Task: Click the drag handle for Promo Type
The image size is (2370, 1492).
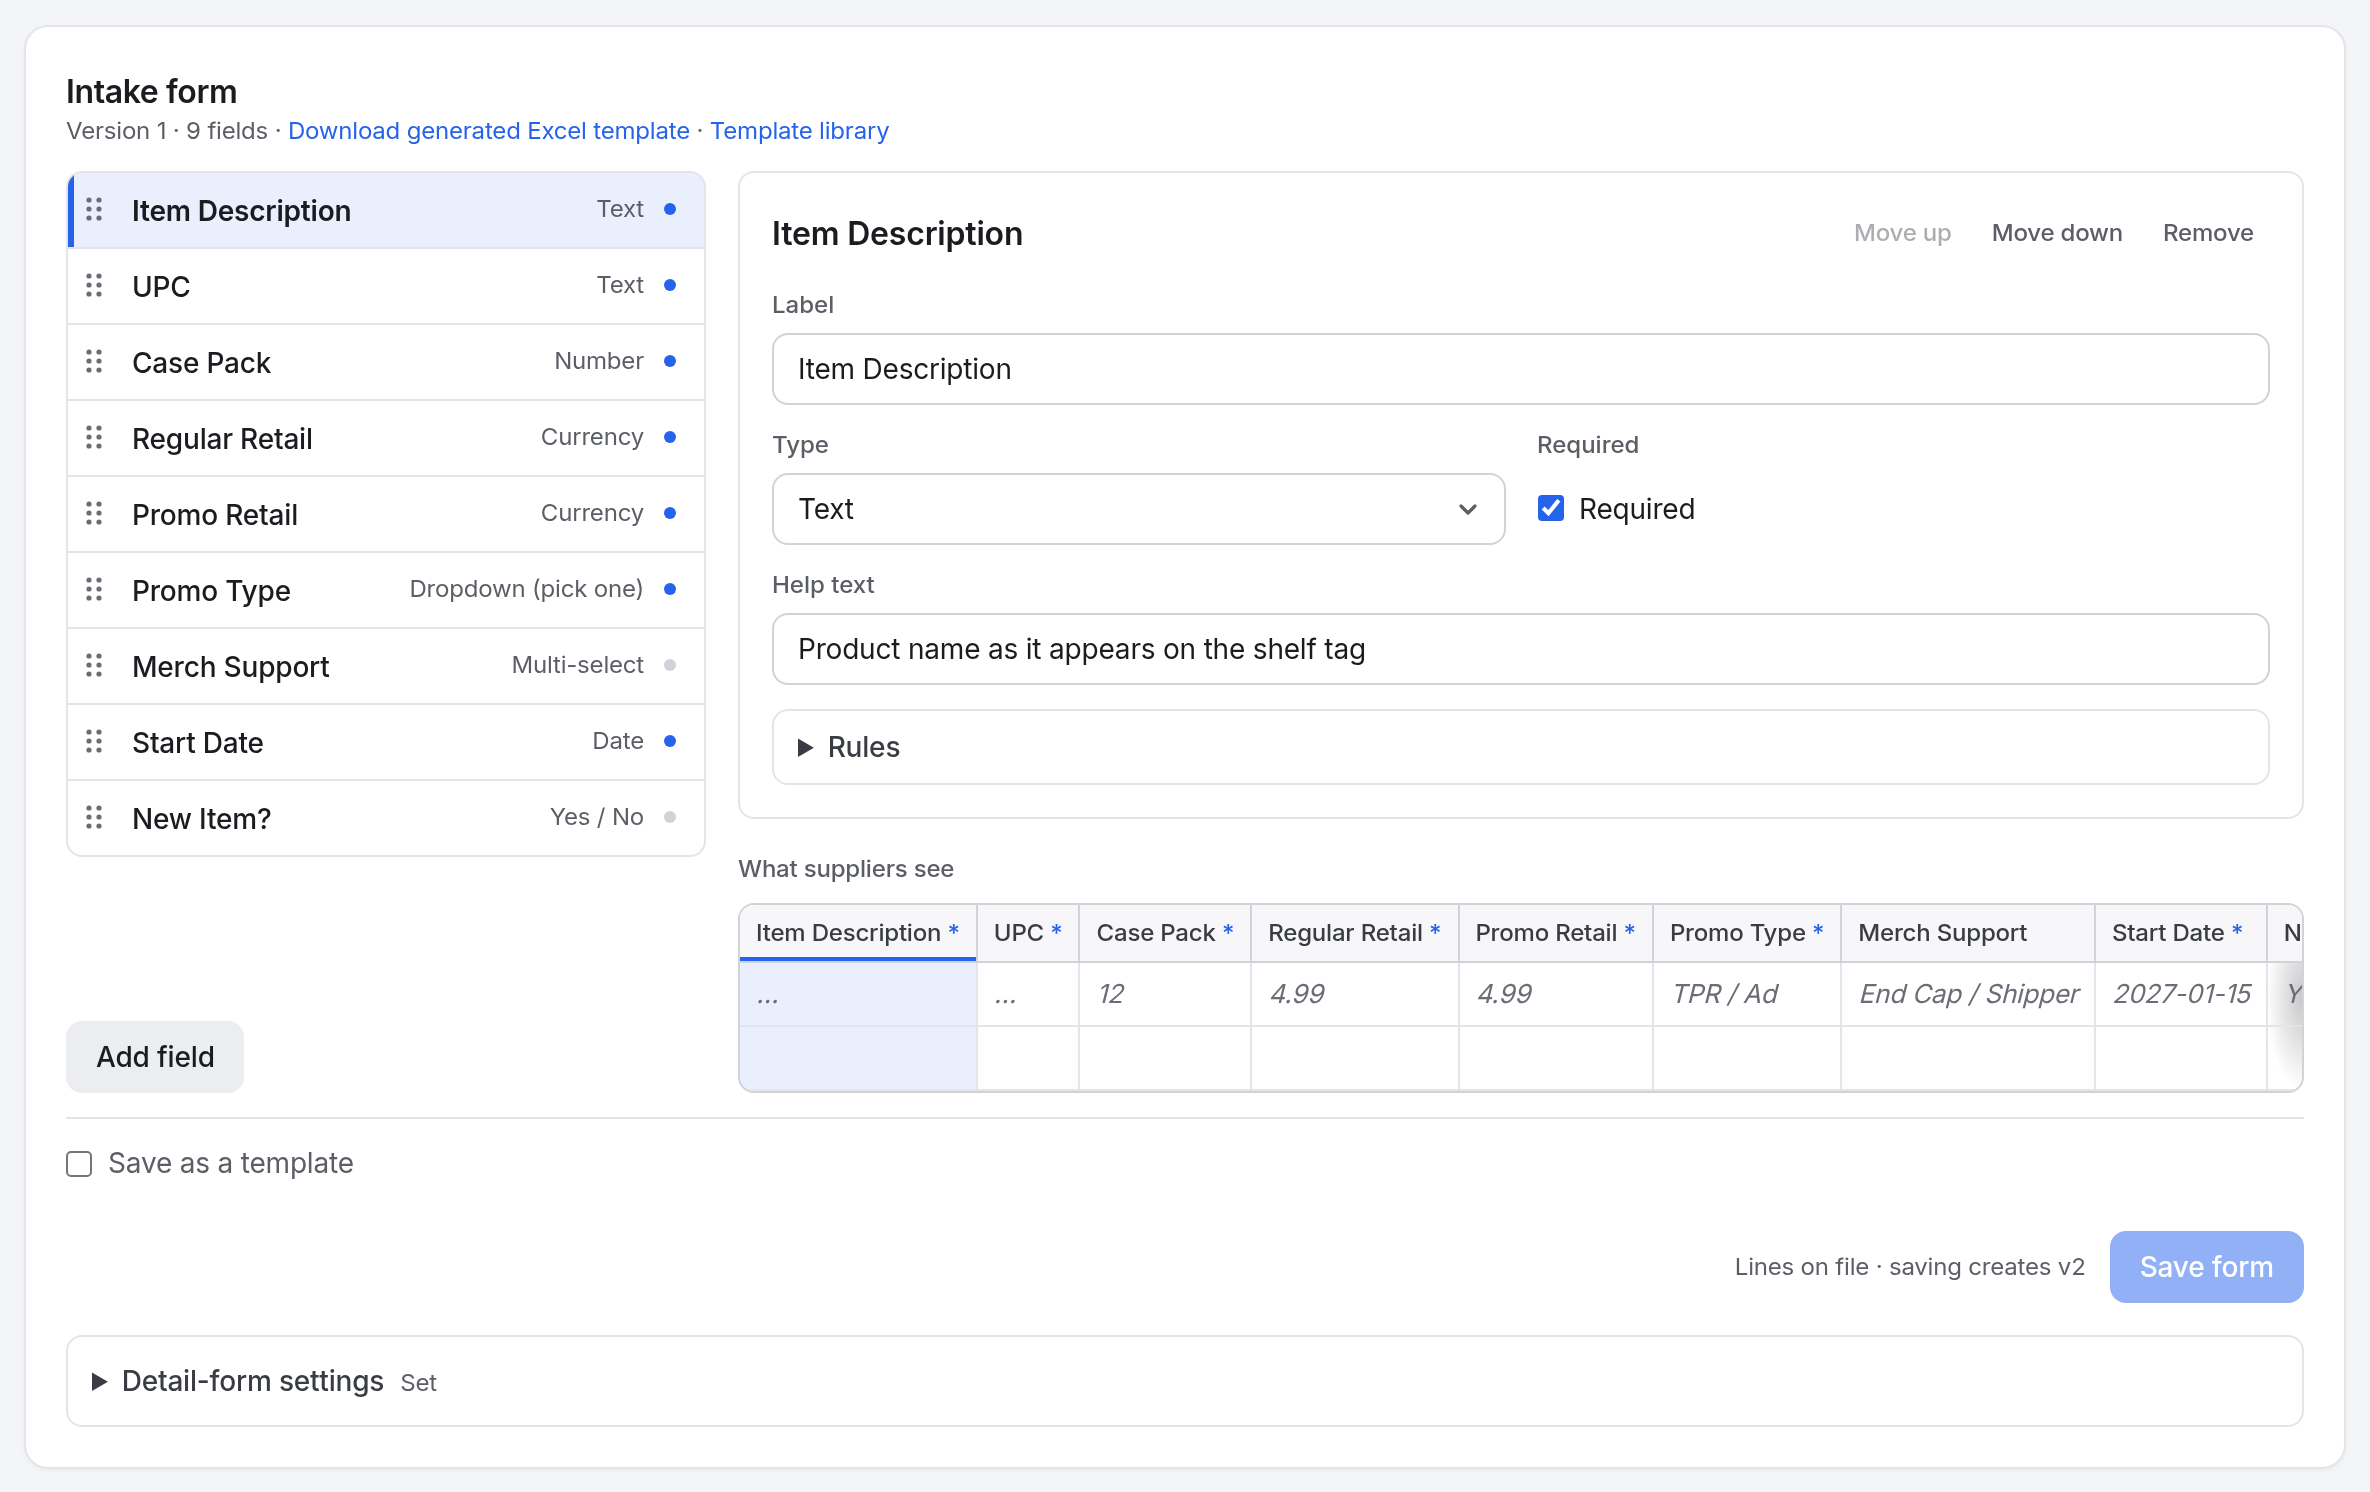Action: 94,590
